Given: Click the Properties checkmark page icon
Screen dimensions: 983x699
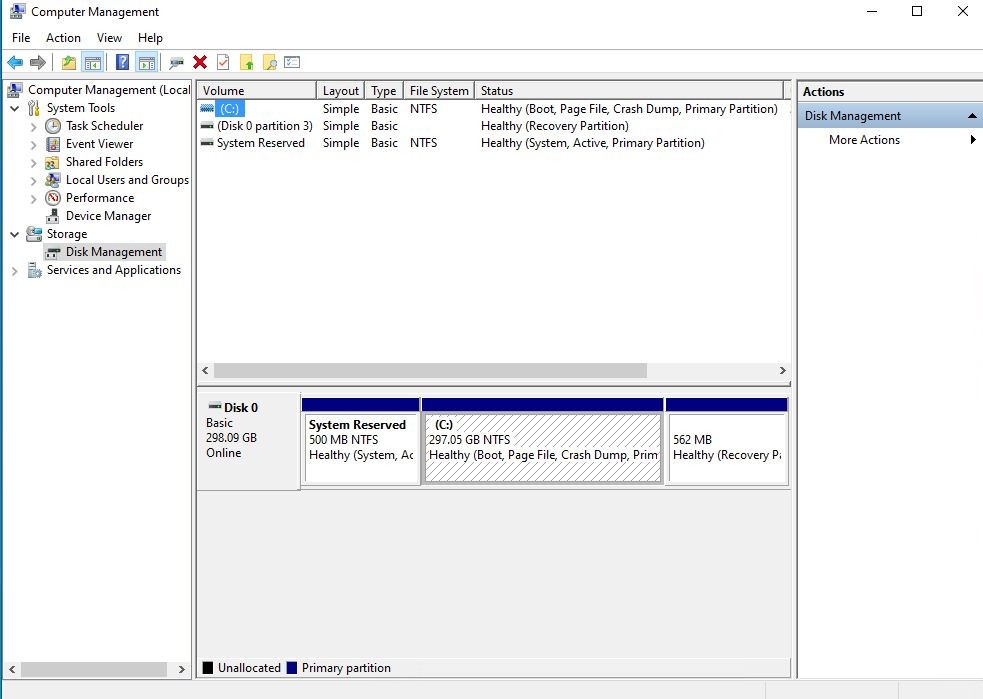Looking at the screenshot, I should point(223,62).
